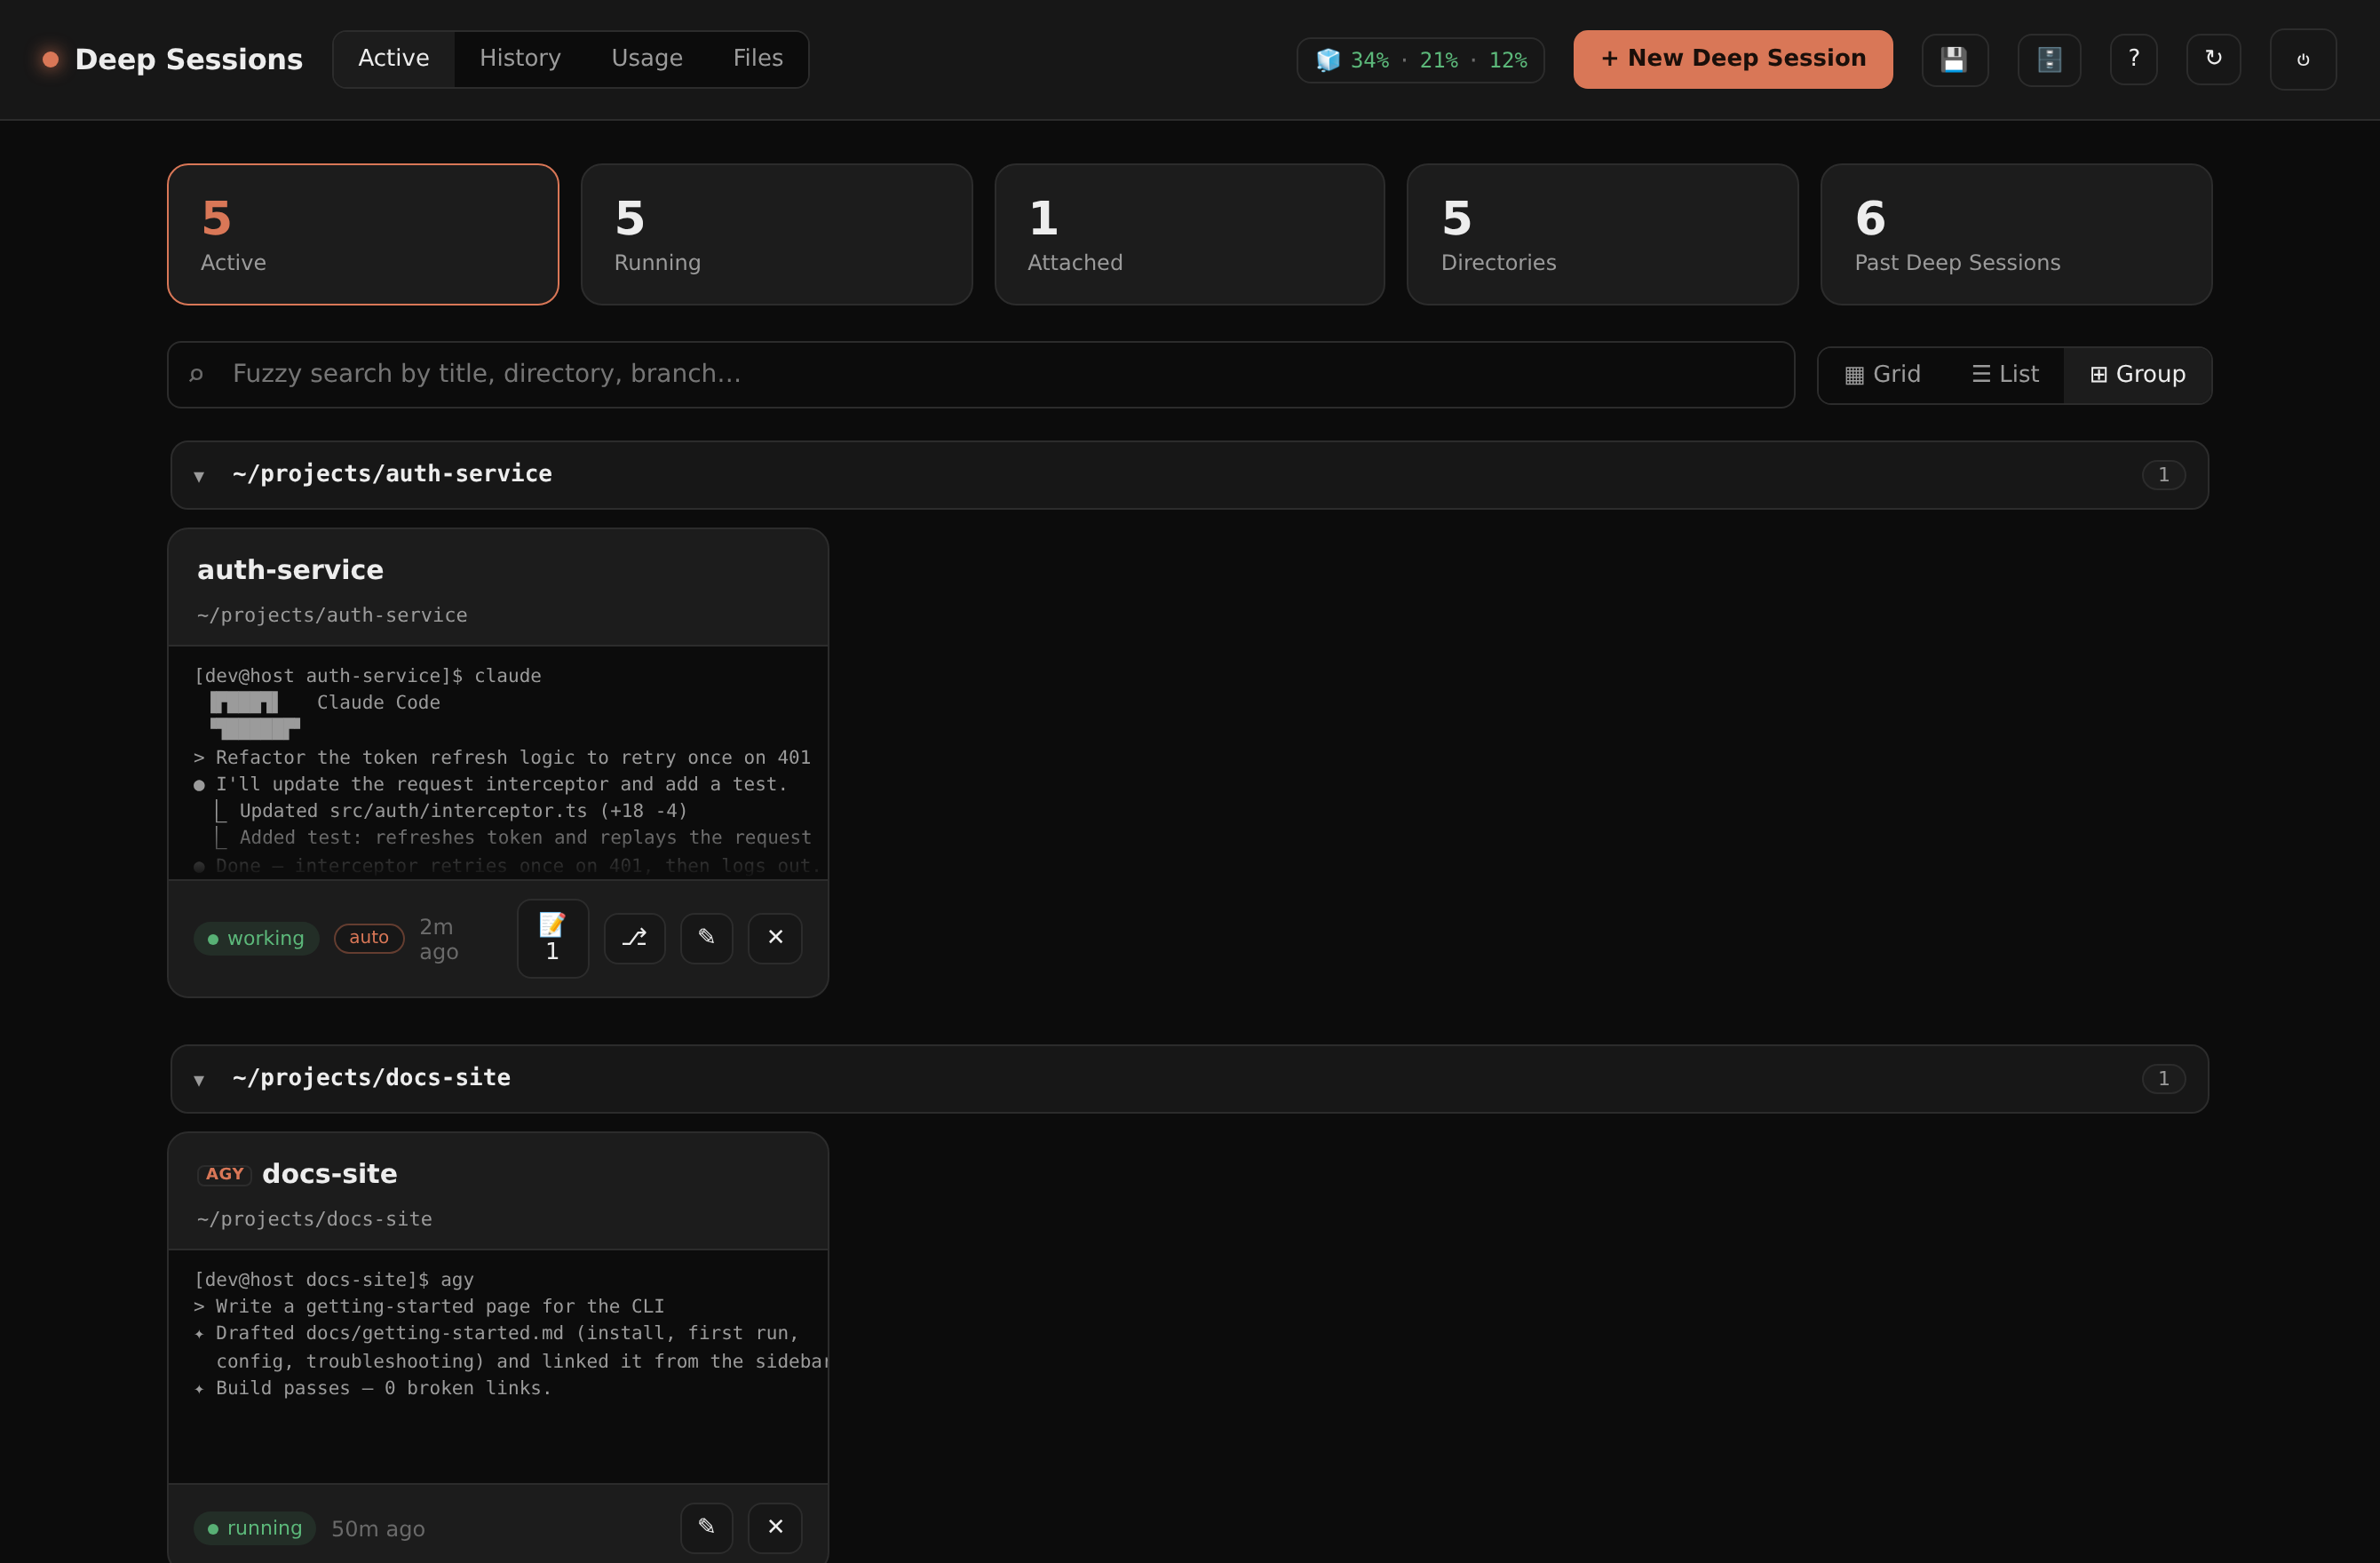The height and width of the screenshot is (1563, 2380).
Task: Switch to the History tab
Action: pyautogui.click(x=520, y=59)
